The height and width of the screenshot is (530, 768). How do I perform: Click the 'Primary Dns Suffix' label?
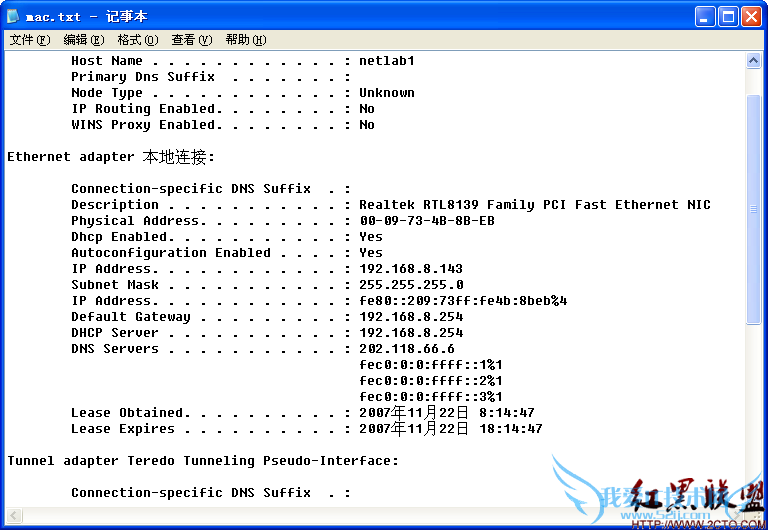pos(143,77)
